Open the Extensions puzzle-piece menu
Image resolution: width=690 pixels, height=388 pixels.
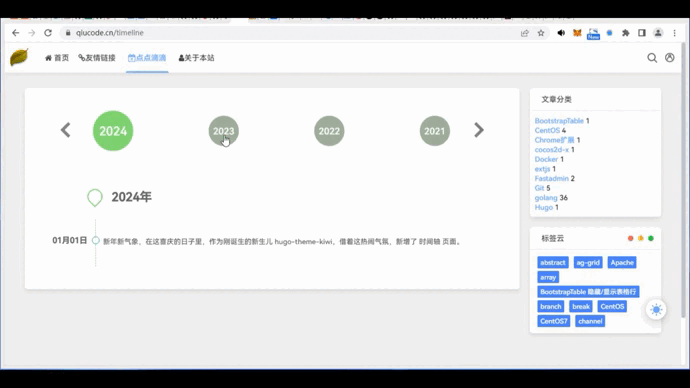click(625, 33)
